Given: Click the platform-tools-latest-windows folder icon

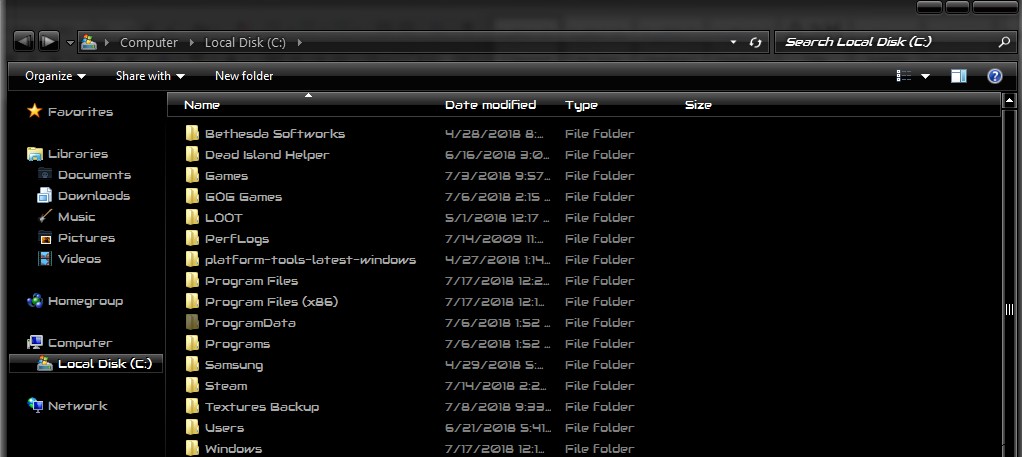Looking at the screenshot, I should [x=192, y=259].
